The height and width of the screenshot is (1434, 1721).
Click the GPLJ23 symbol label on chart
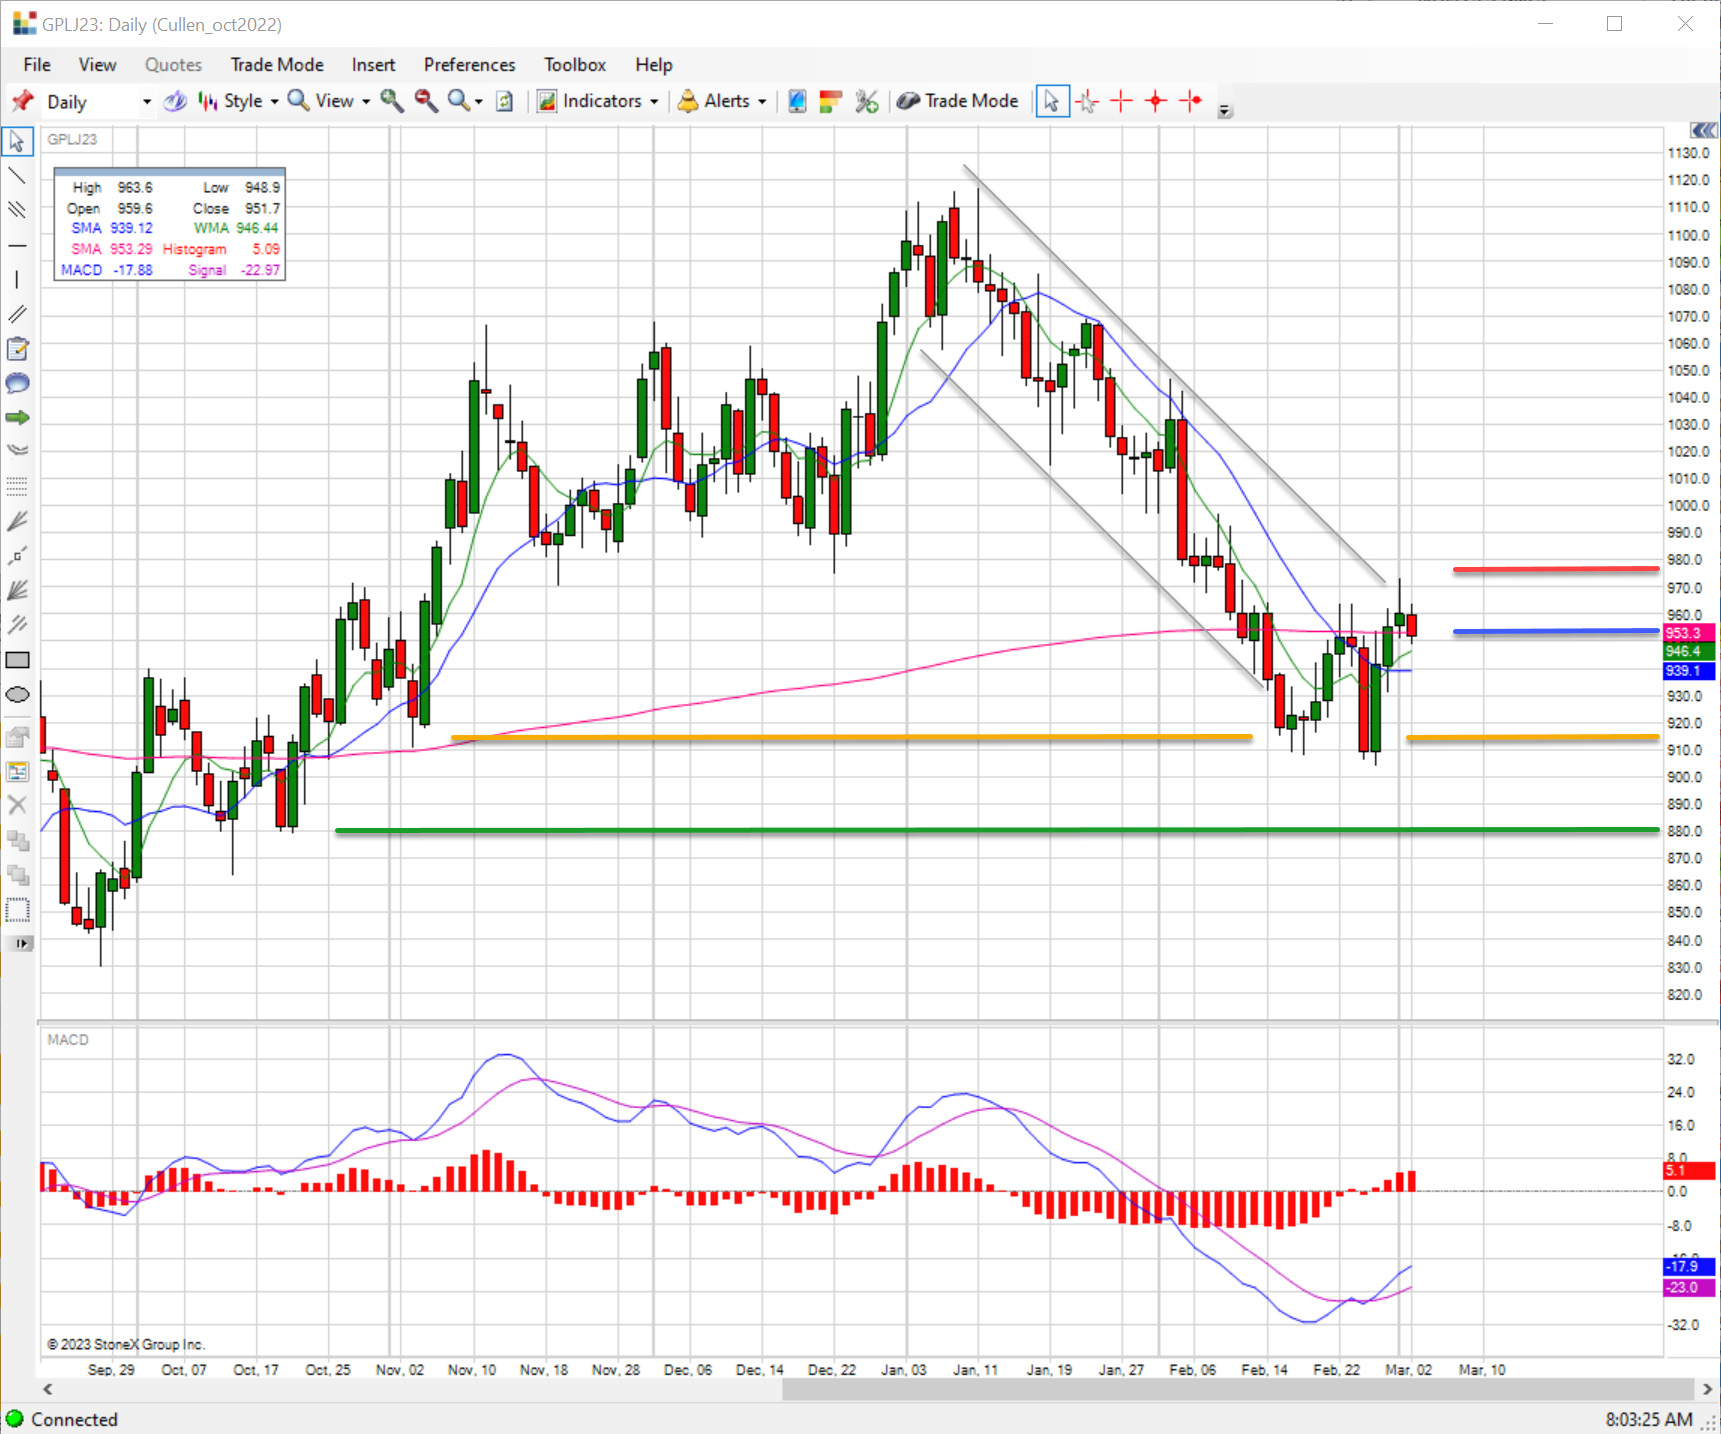click(x=72, y=139)
